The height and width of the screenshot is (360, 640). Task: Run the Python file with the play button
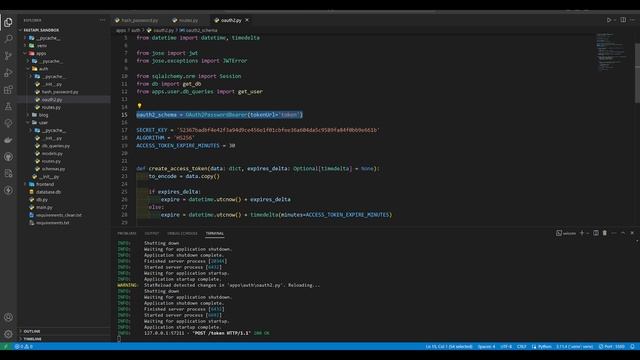click(x=609, y=20)
